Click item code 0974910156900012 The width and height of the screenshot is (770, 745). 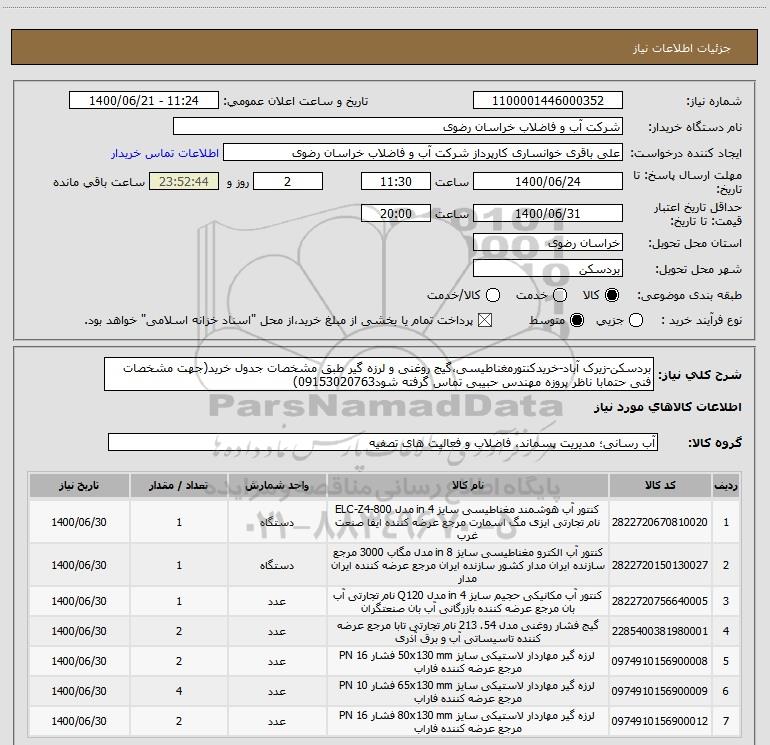click(x=660, y=721)
